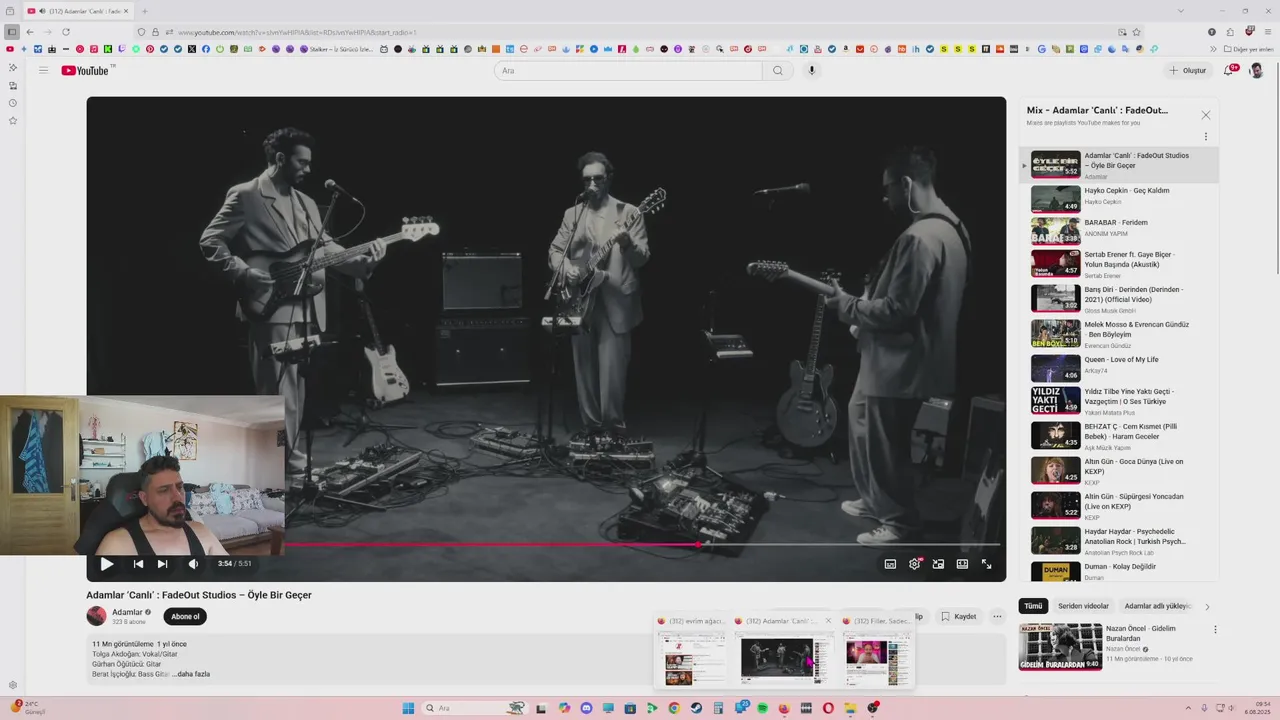
Task: Enter full screen mode
Action: (x=986, y=564)
